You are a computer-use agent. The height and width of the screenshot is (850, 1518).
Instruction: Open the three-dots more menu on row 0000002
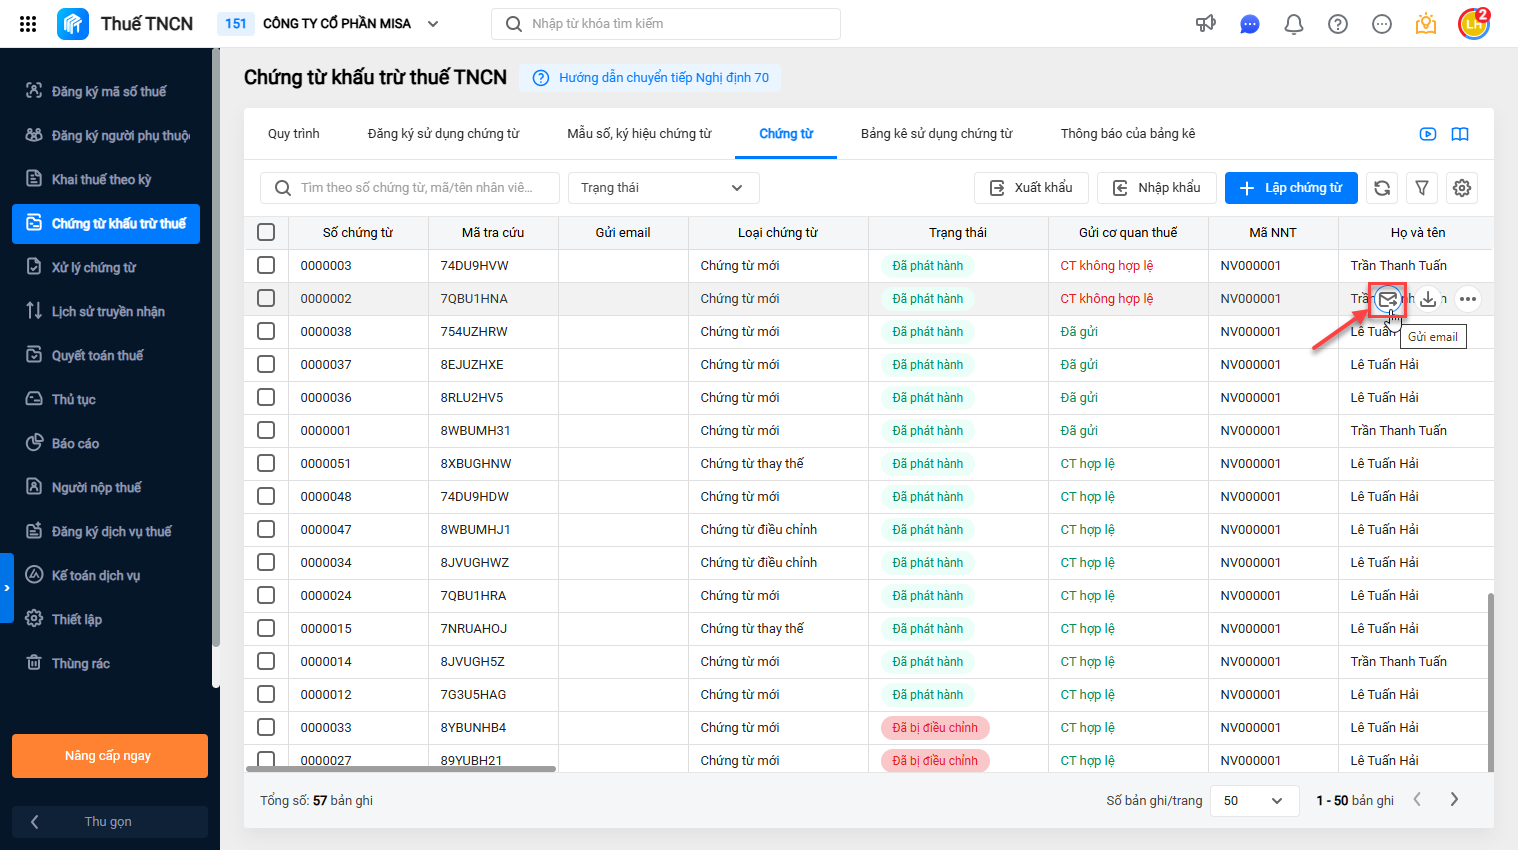pyautogui.click(x=1467, y=299)
